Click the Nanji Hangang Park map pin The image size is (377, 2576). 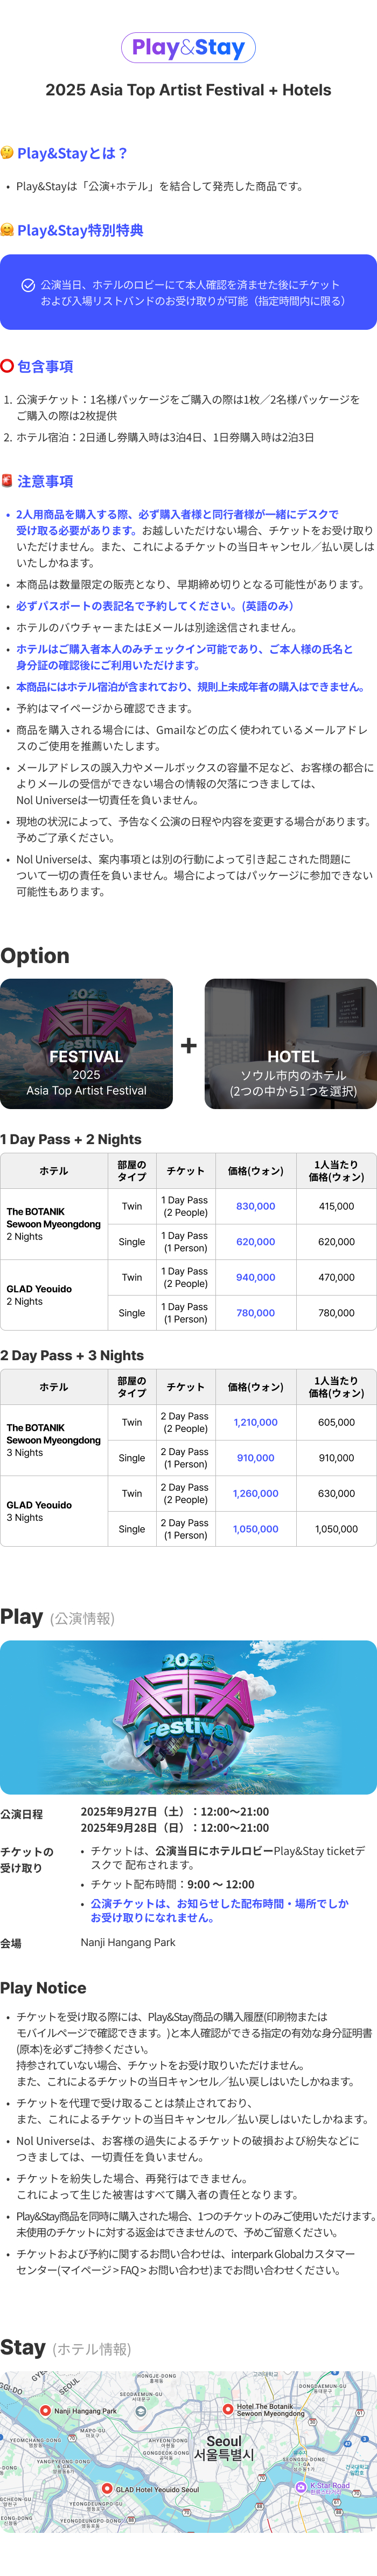point(45,2411)
